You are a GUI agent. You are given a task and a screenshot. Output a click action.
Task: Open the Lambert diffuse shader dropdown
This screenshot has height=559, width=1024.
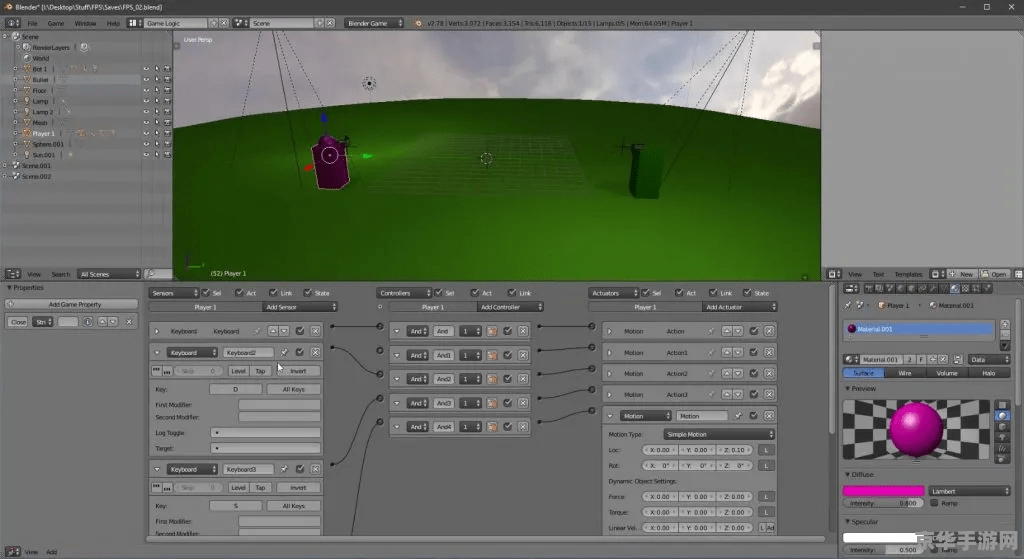pos(969,491)
